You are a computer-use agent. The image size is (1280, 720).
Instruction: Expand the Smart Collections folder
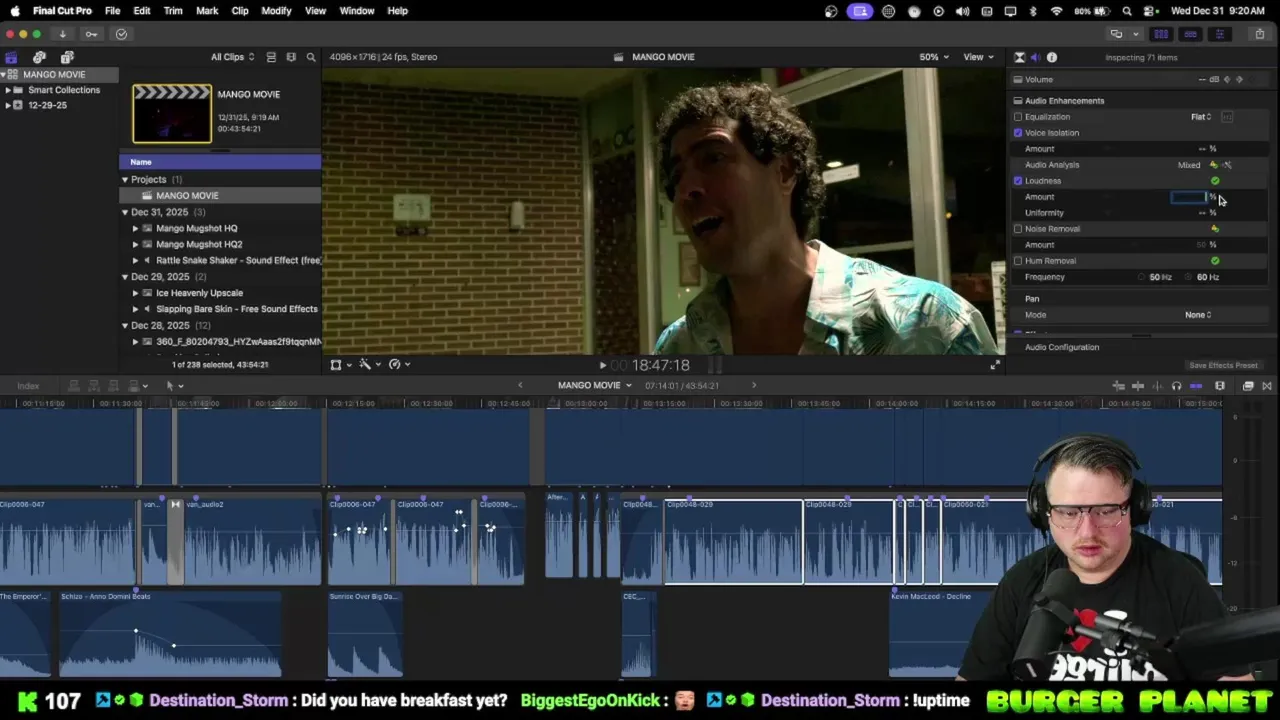tap(8, 90)
